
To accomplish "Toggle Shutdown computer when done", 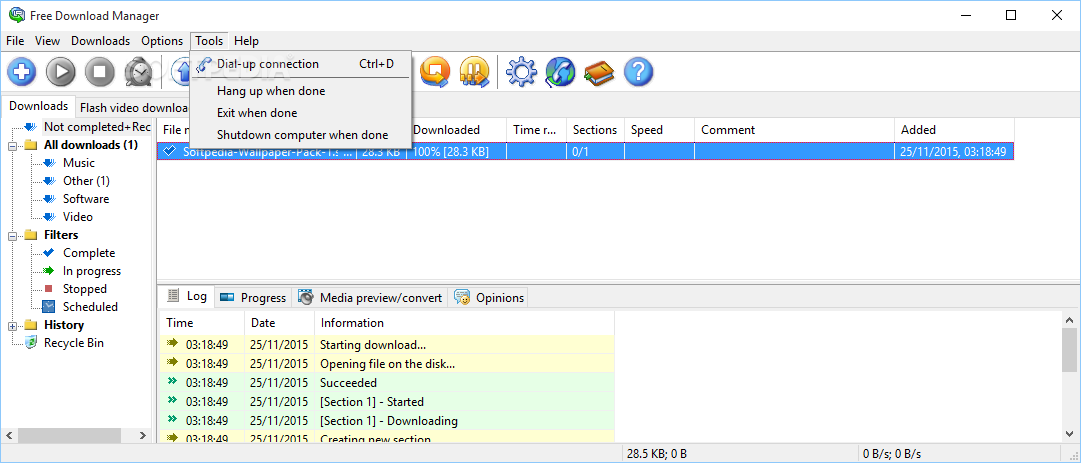I will click(x=301, y=135).
